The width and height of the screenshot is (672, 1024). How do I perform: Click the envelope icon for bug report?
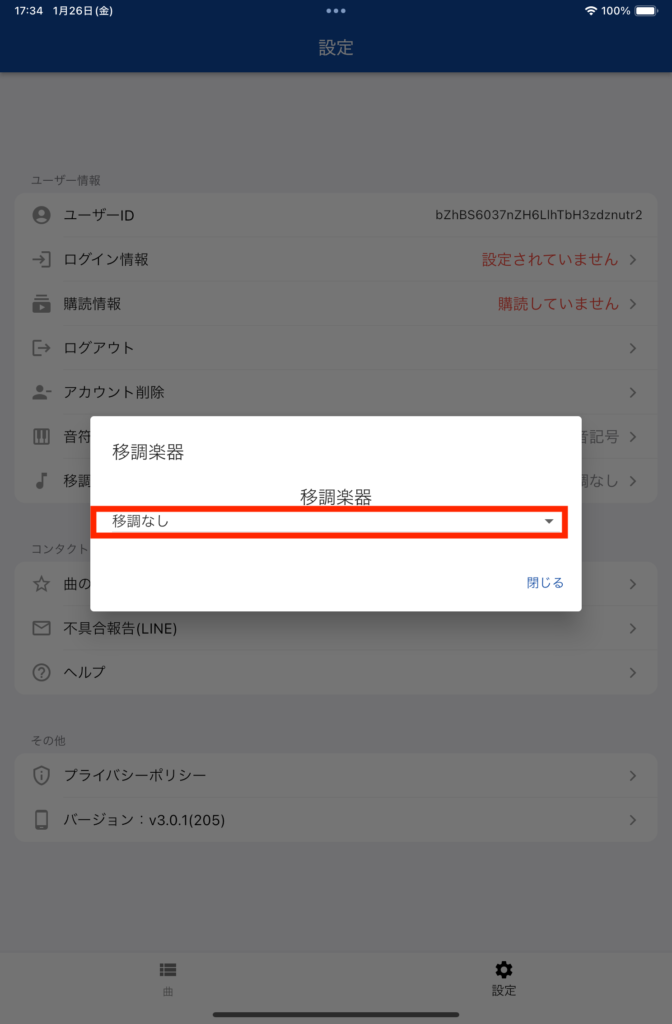coord(41,628)
